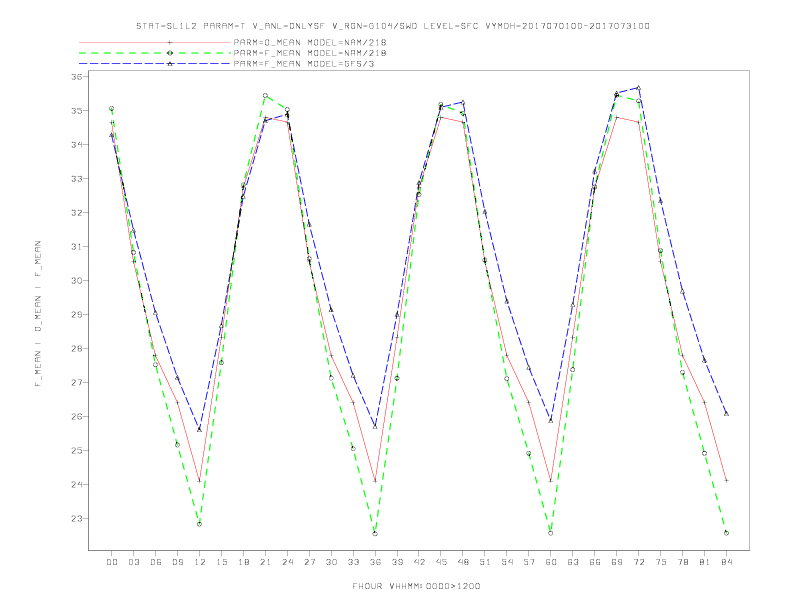Click x-axis tick label 60

tap(551, 562)
